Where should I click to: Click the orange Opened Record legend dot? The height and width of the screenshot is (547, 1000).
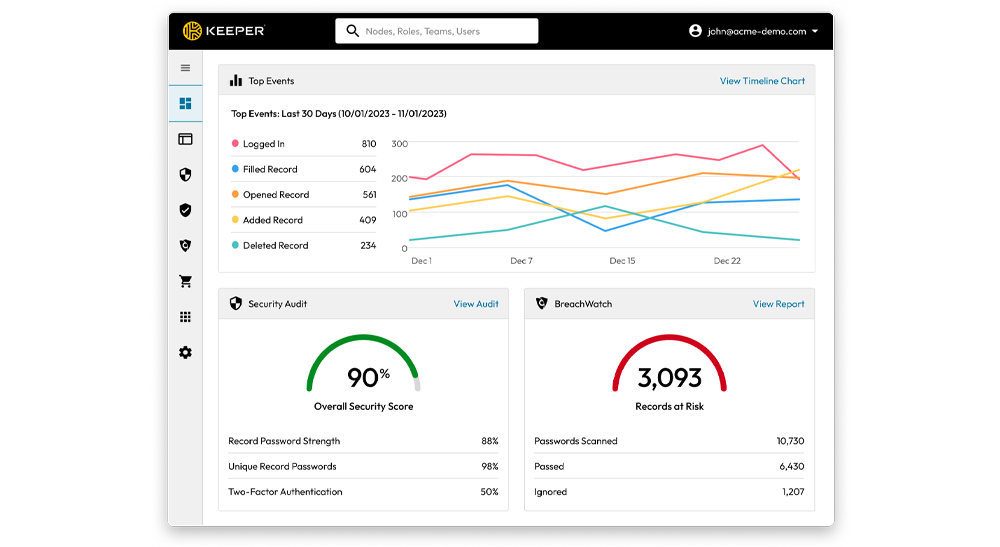point(235,194)
